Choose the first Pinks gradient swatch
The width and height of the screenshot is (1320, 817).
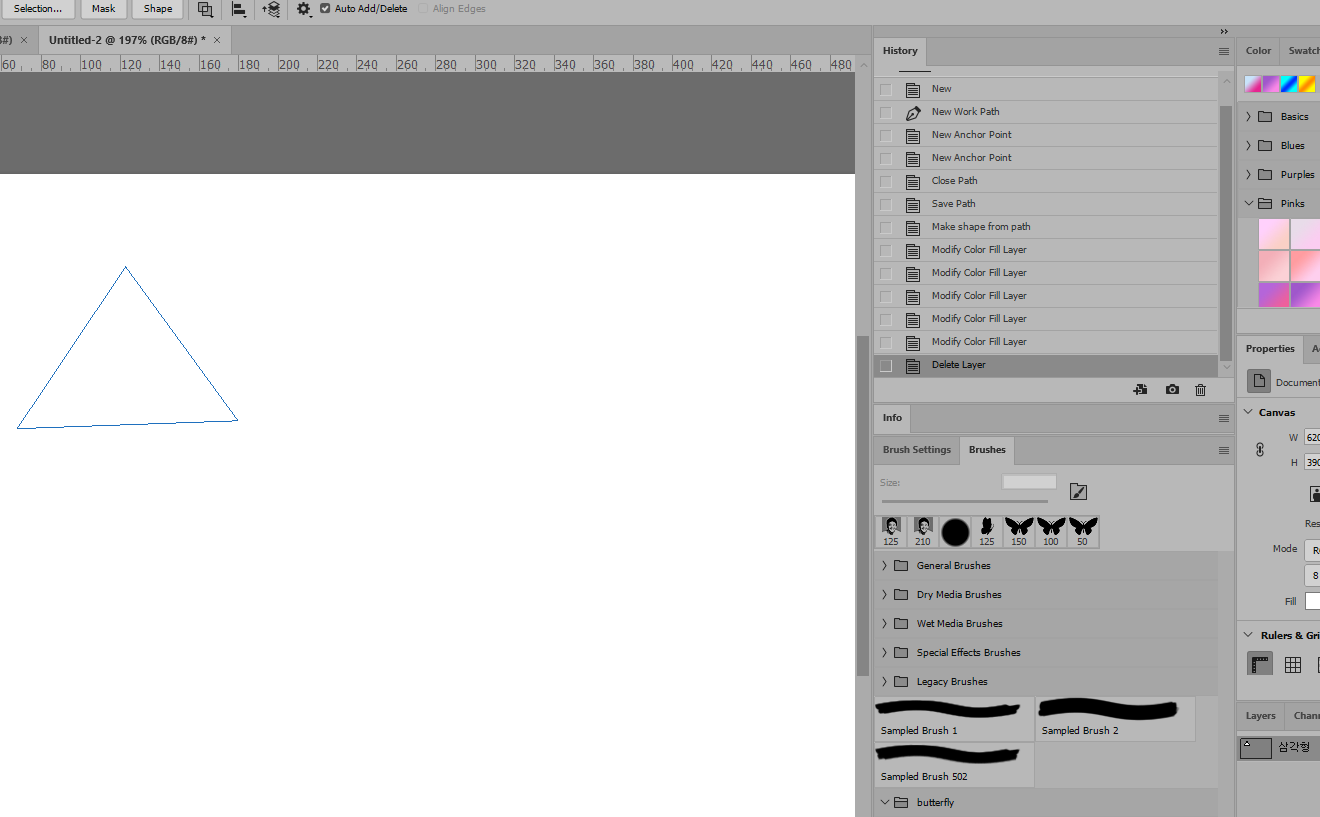tap(1274, 234)
